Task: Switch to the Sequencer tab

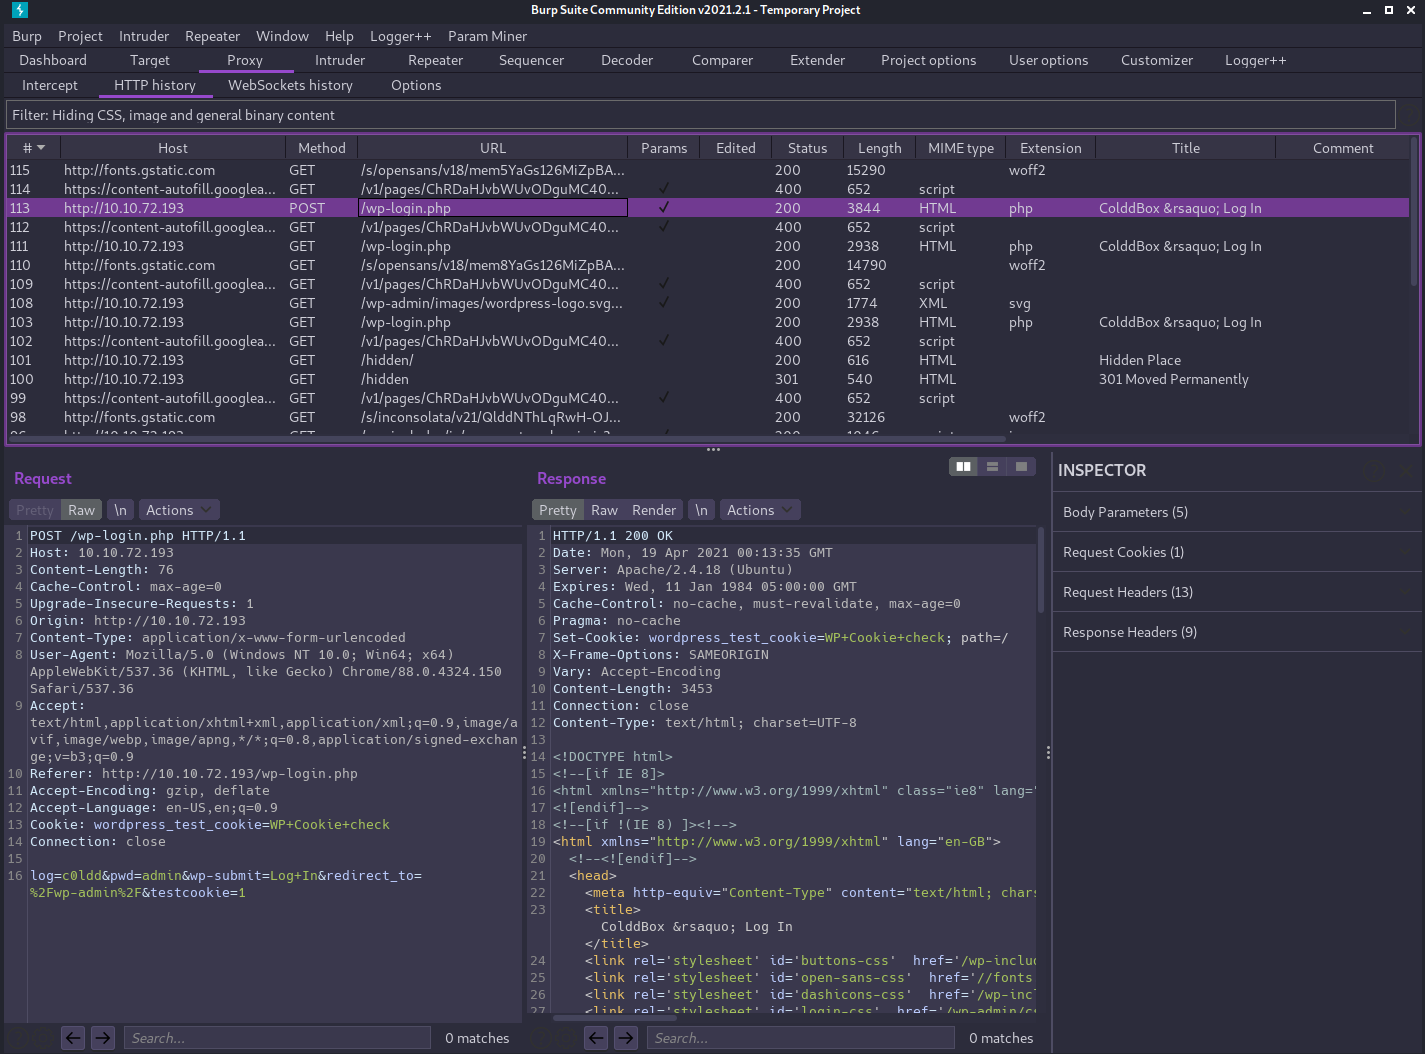Action: pos(531,60)
